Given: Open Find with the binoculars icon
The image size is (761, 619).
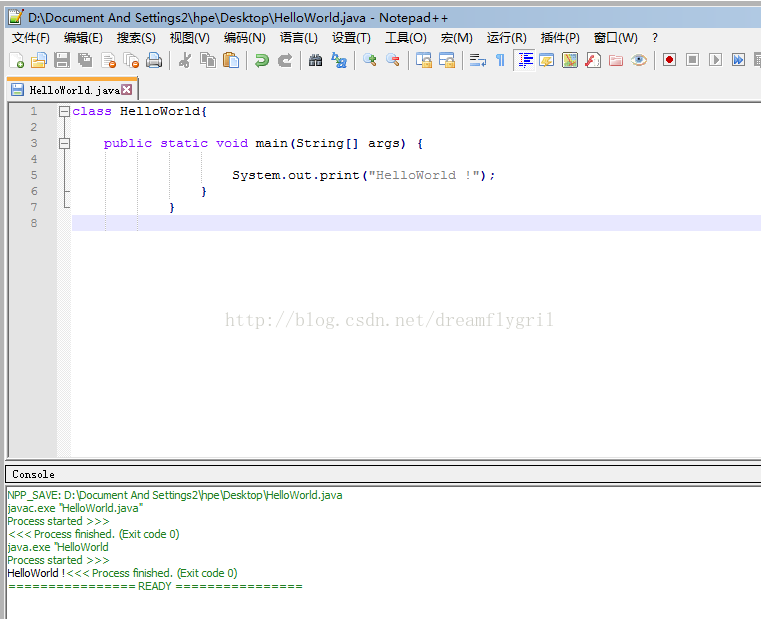Looking at the screenshot, I should coord(315,60).
